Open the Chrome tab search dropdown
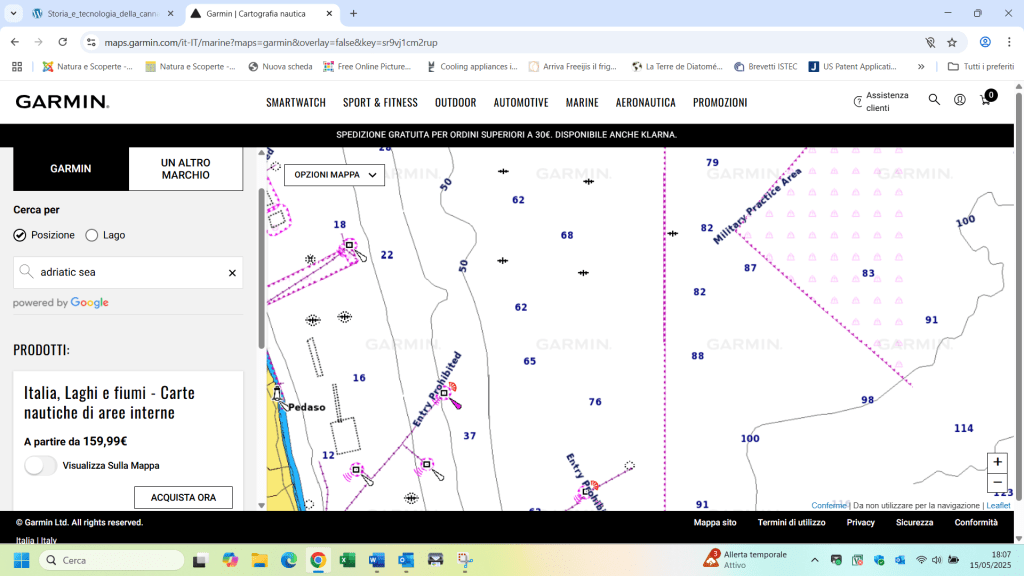1024x576 pixels. pyautogui.click(x=12, y=14)
